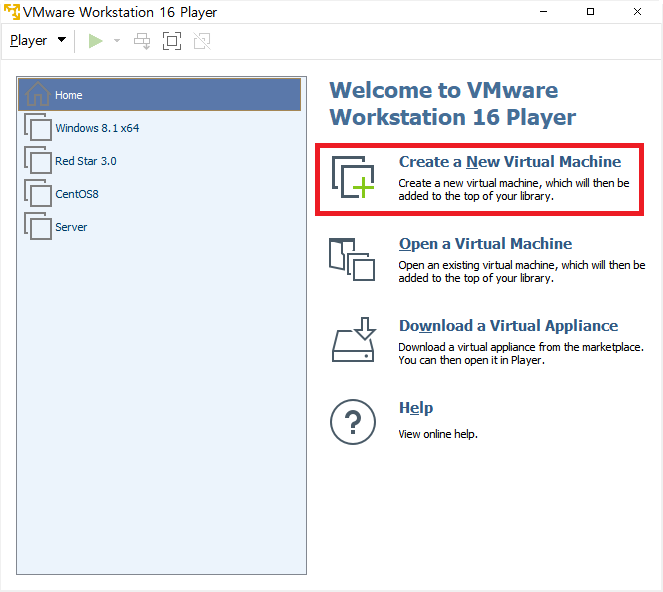663x592 pixels.
Task: Close the VMware Player window
Action: pos(637,12)
